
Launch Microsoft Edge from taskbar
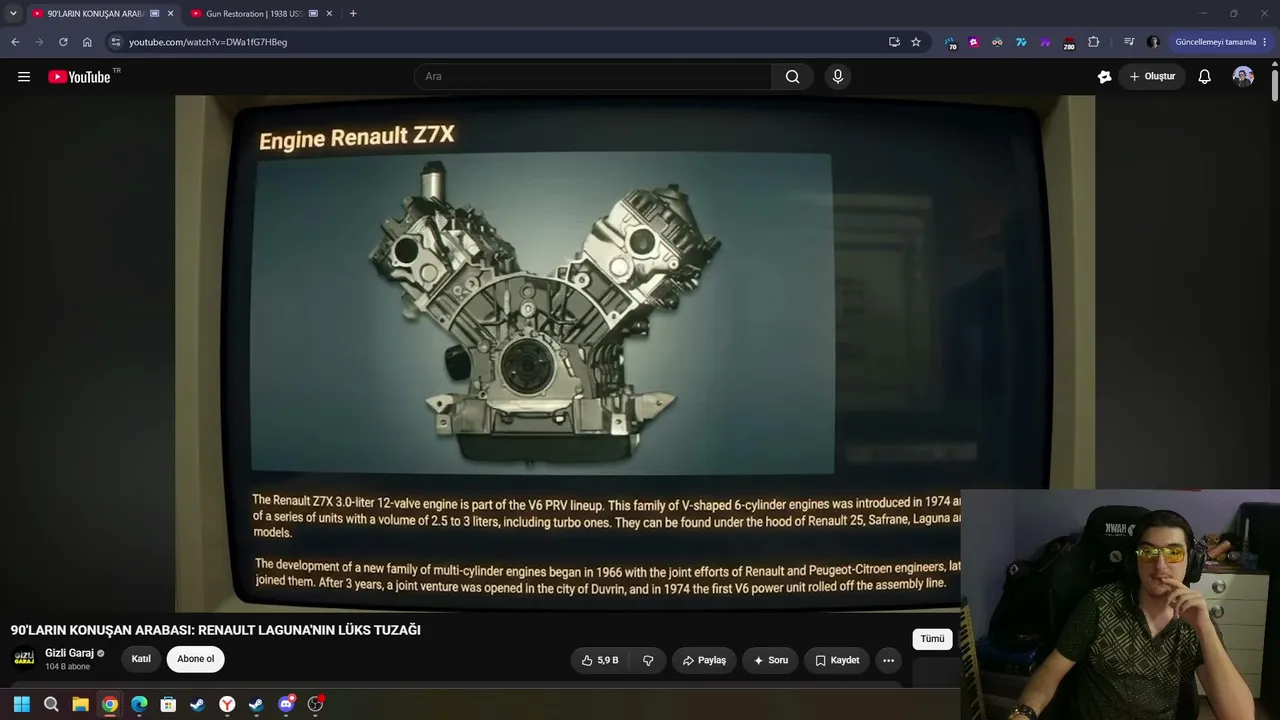tap(139, 704)
